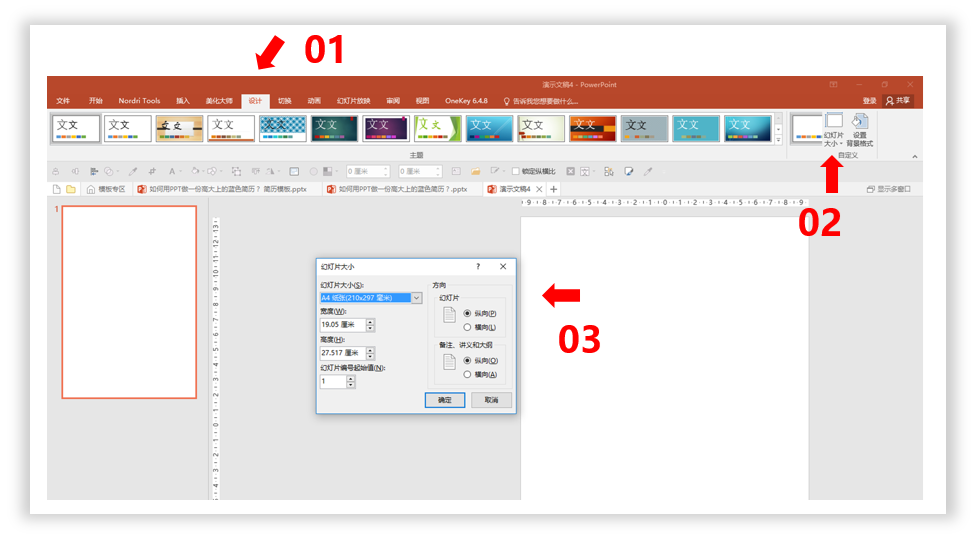976x539 pixels.
Task: Select 横向(L) slide orientation radio button
Action: point(467,327)
